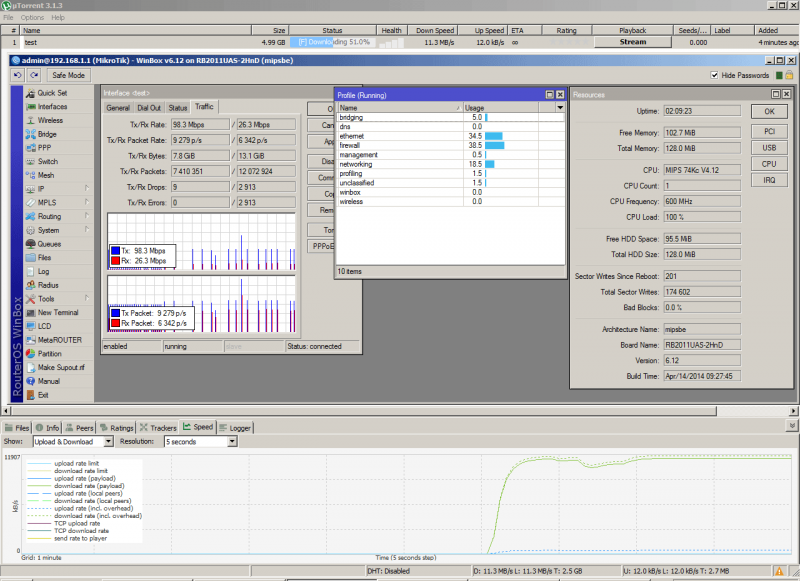This screenshot has height=581, width=800.
Task: Click the torrent download progress bar
Action: click(x=333, y=42)
